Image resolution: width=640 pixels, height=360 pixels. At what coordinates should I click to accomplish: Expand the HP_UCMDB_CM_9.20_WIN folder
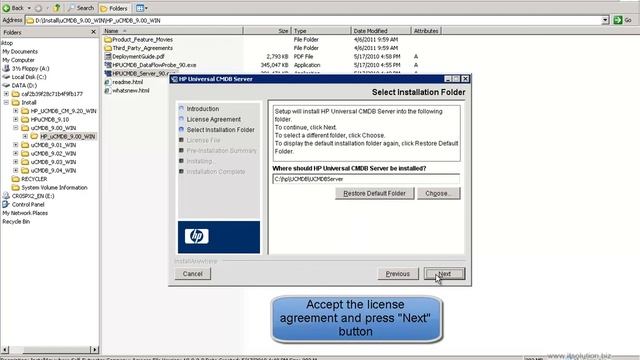(16, 111)
